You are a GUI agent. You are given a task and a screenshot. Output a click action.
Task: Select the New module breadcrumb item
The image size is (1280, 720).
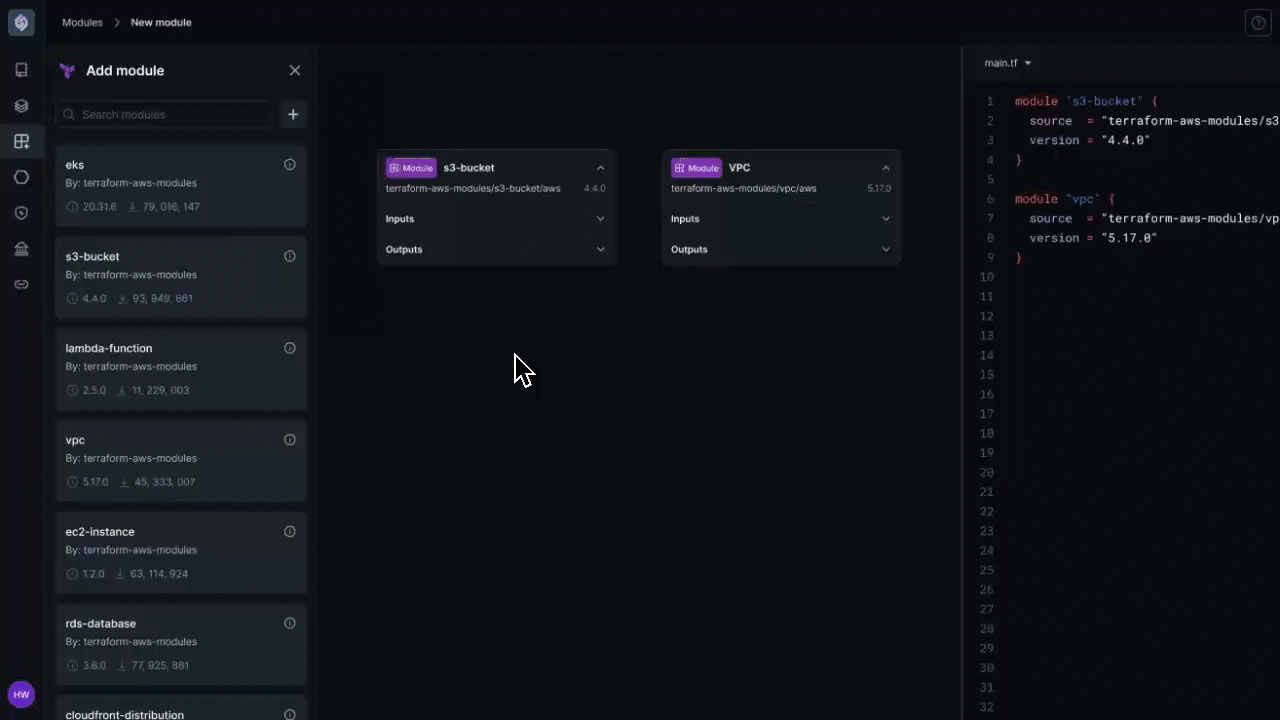pos(160,22)
